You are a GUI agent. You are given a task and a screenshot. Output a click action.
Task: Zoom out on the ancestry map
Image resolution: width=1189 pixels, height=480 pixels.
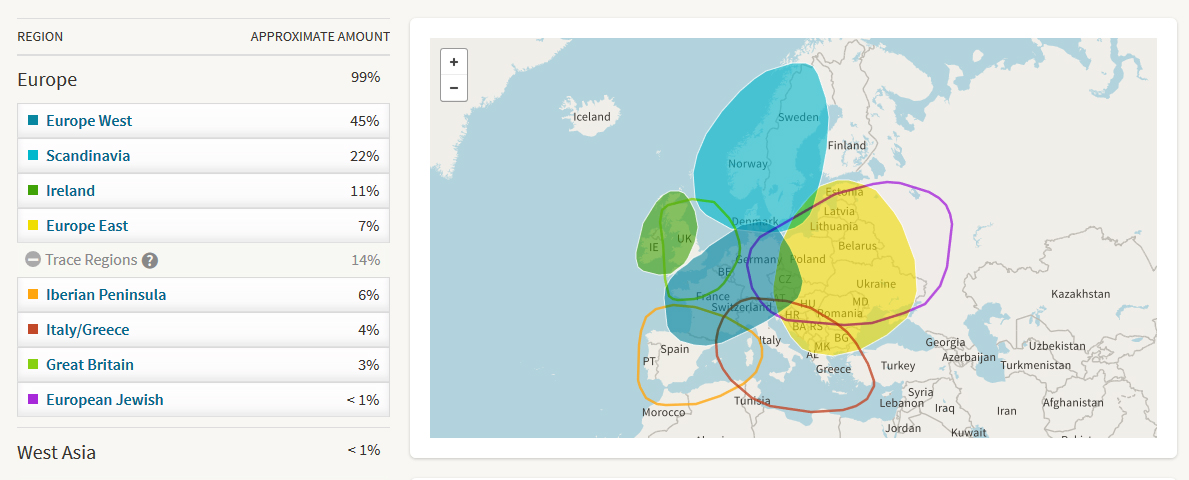coord(454,88)
